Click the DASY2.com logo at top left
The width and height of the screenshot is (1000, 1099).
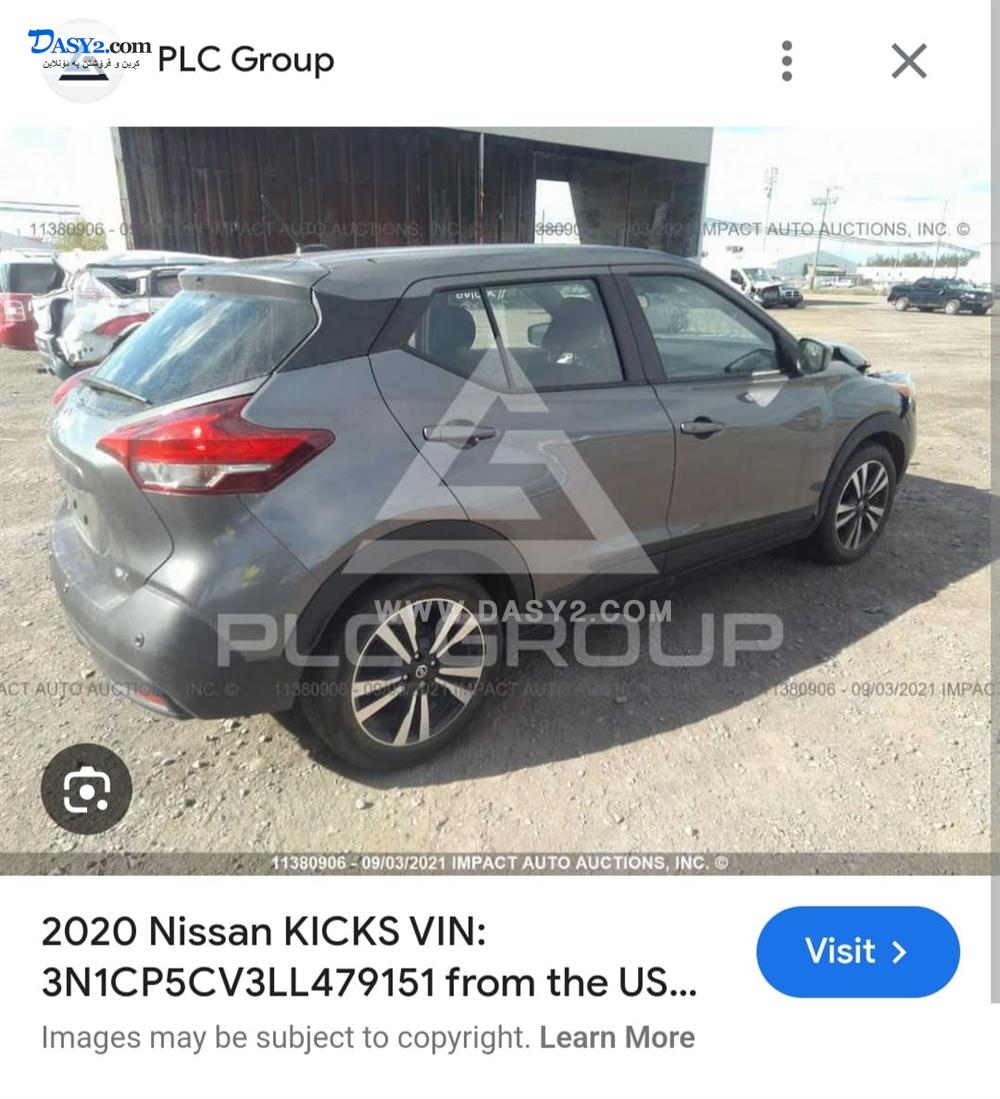click(89, 48)
